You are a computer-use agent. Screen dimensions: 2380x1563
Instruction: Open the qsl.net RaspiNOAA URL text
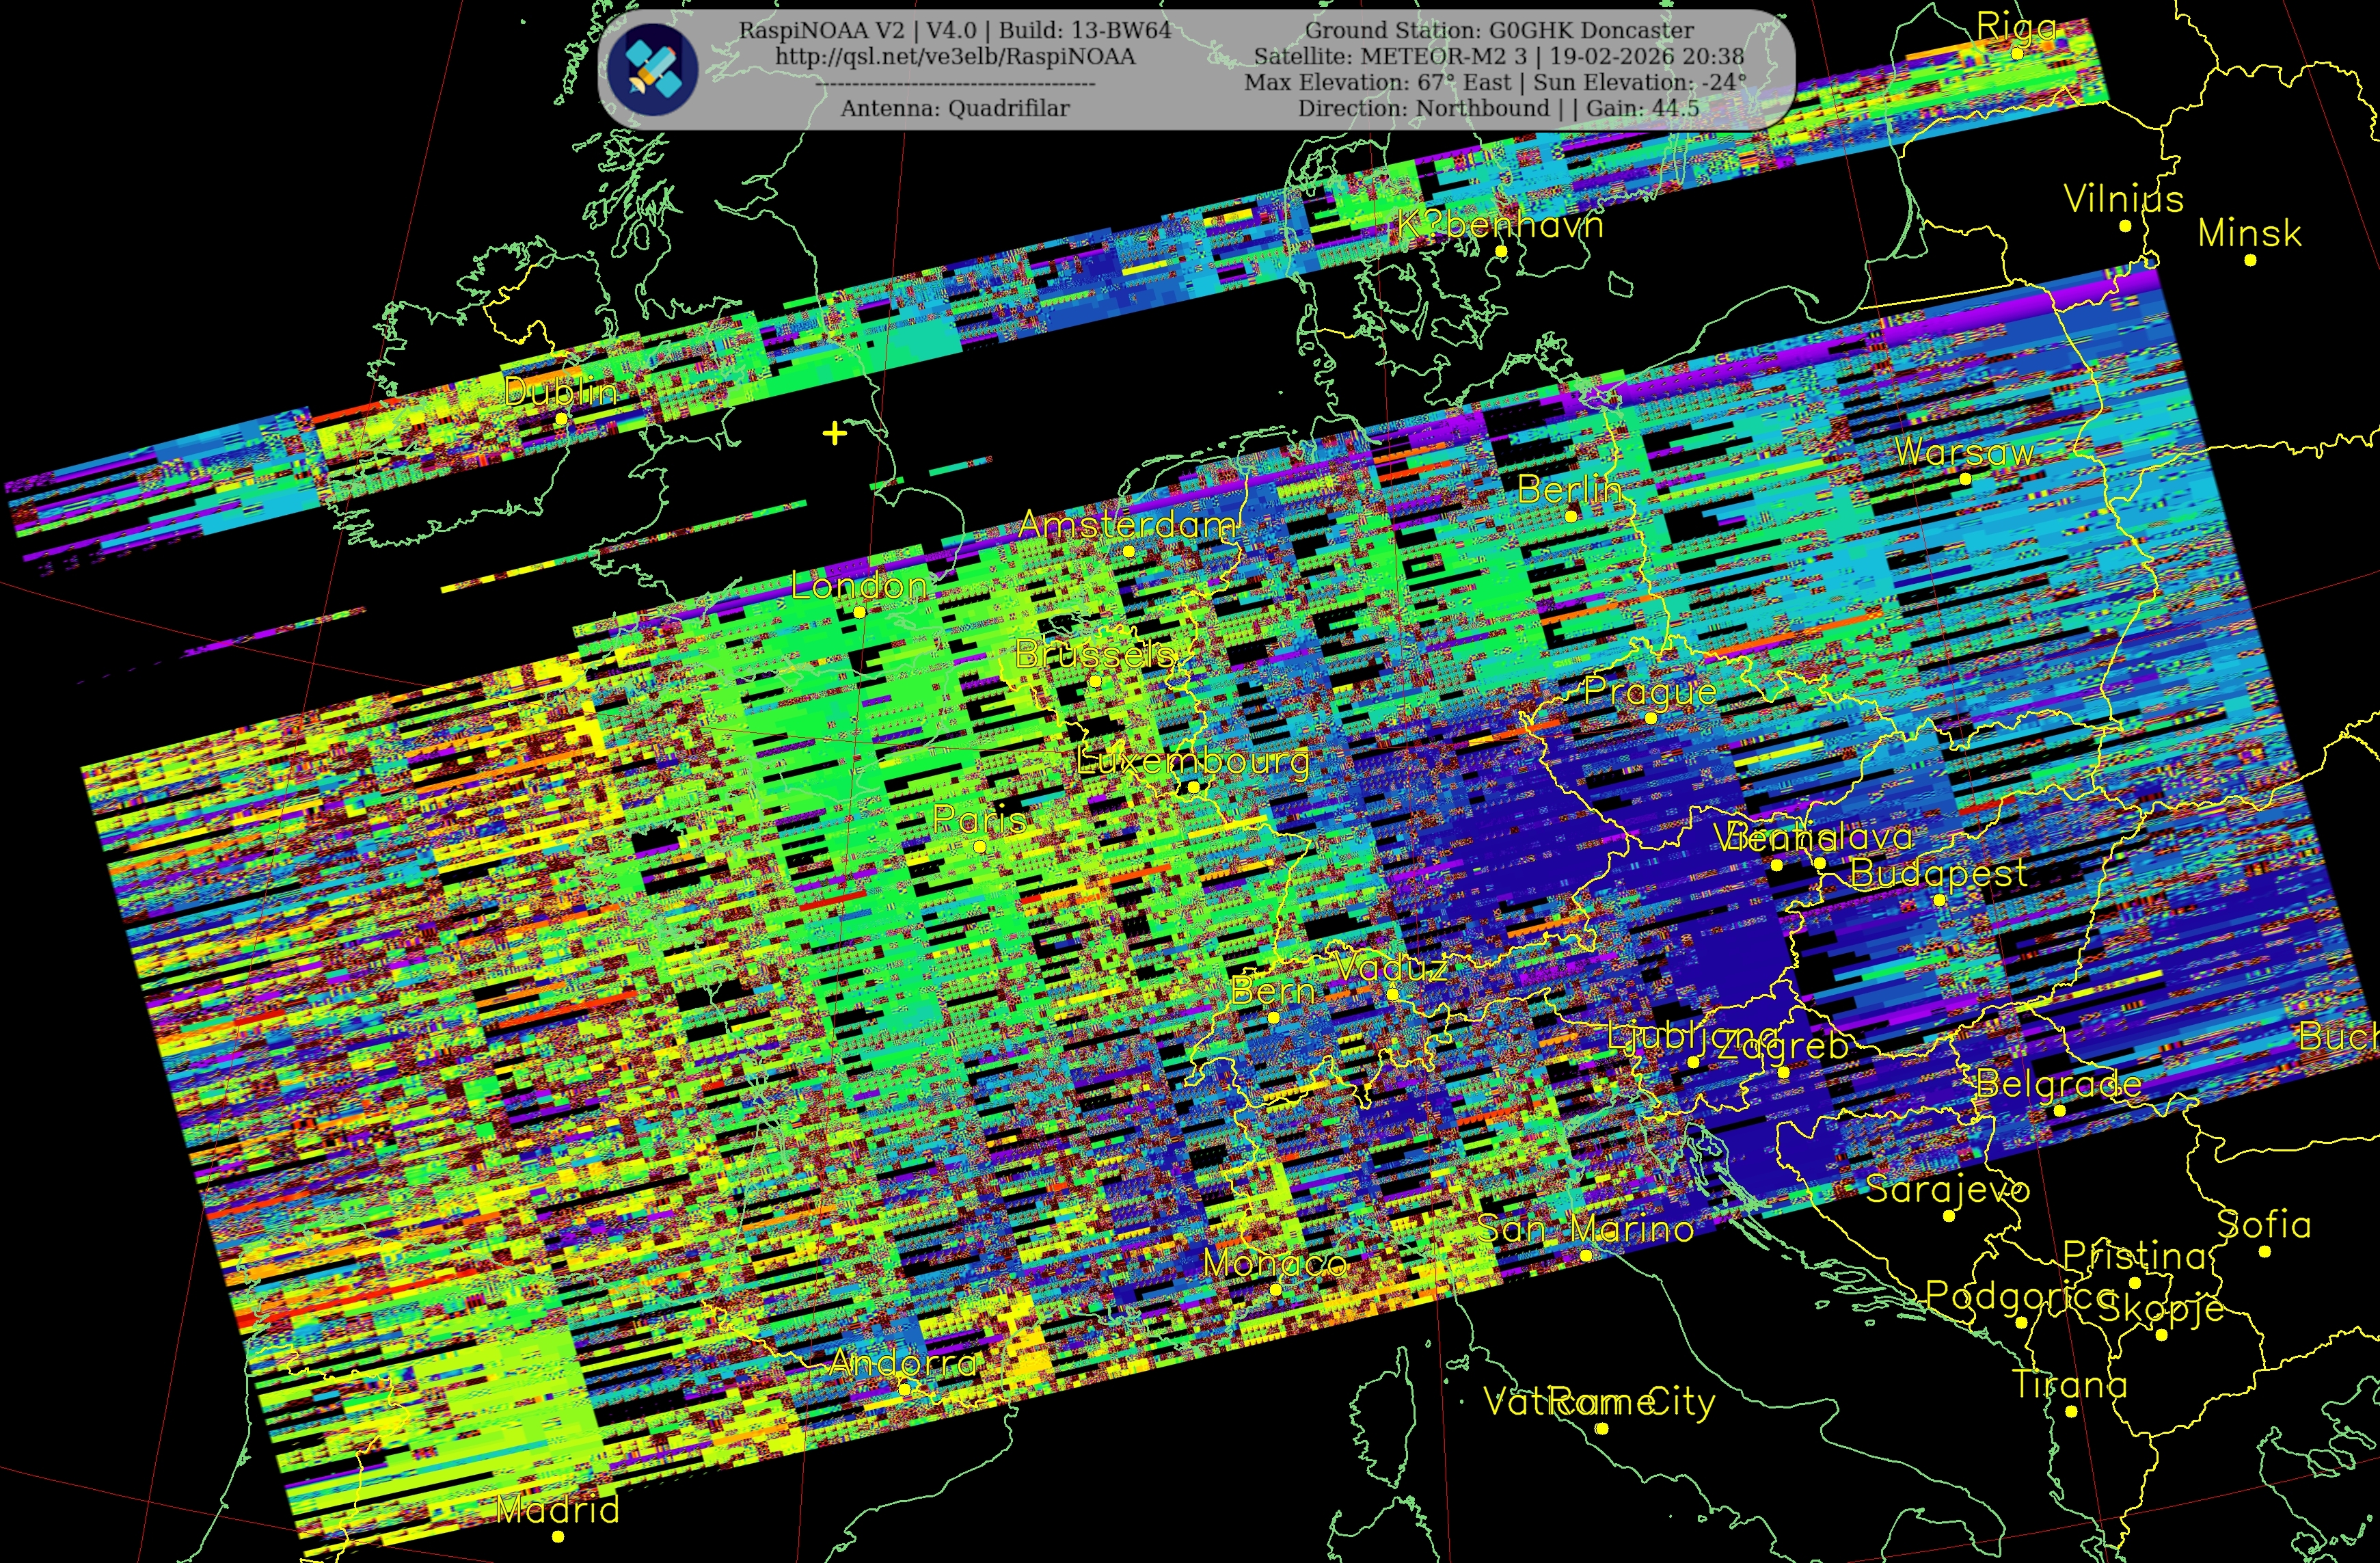coord(955,57)
